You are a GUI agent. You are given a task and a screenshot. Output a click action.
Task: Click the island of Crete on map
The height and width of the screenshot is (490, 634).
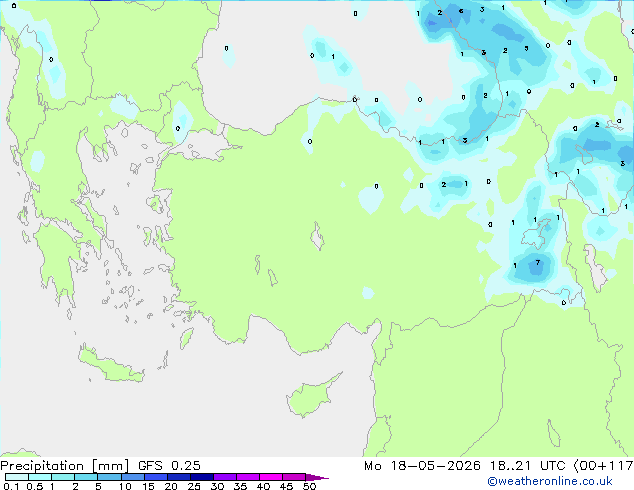tap(111, 365)
